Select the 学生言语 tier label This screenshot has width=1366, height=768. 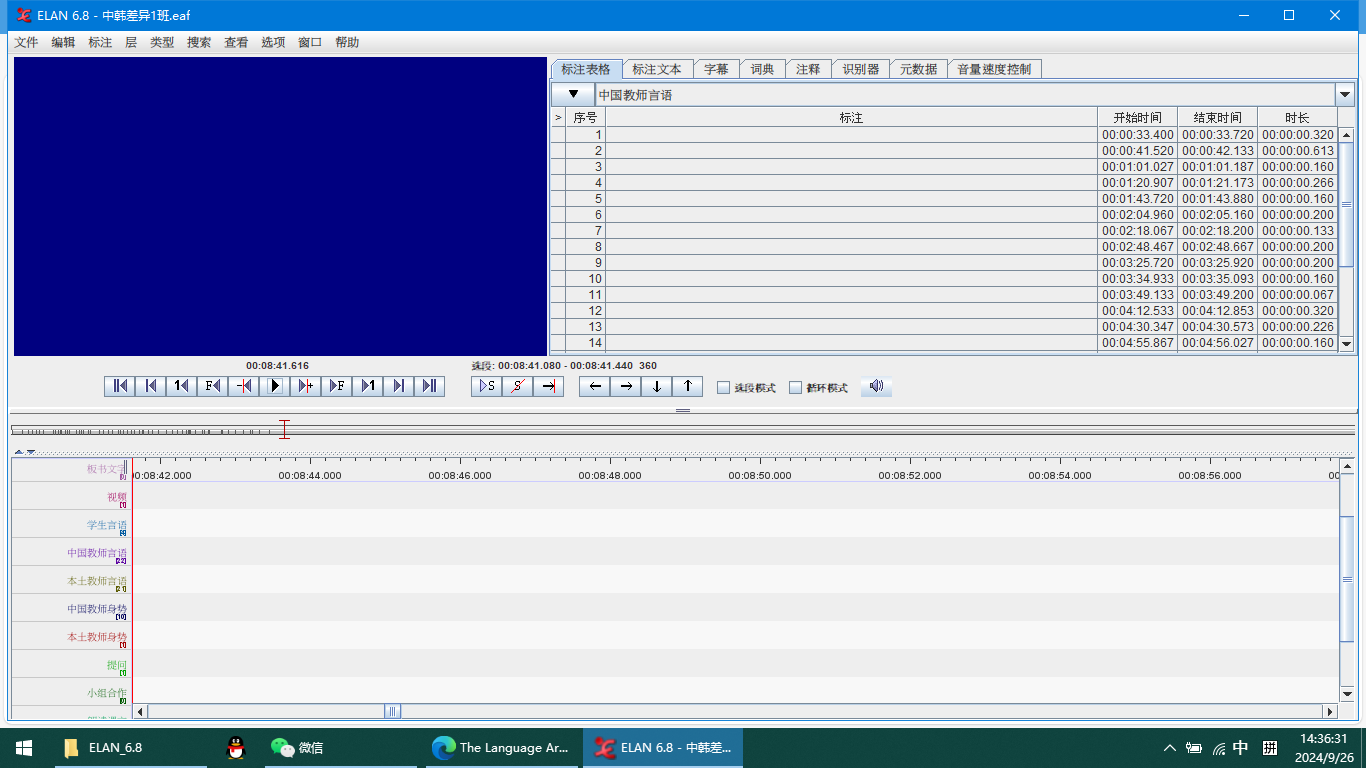[x=106, y=525]
